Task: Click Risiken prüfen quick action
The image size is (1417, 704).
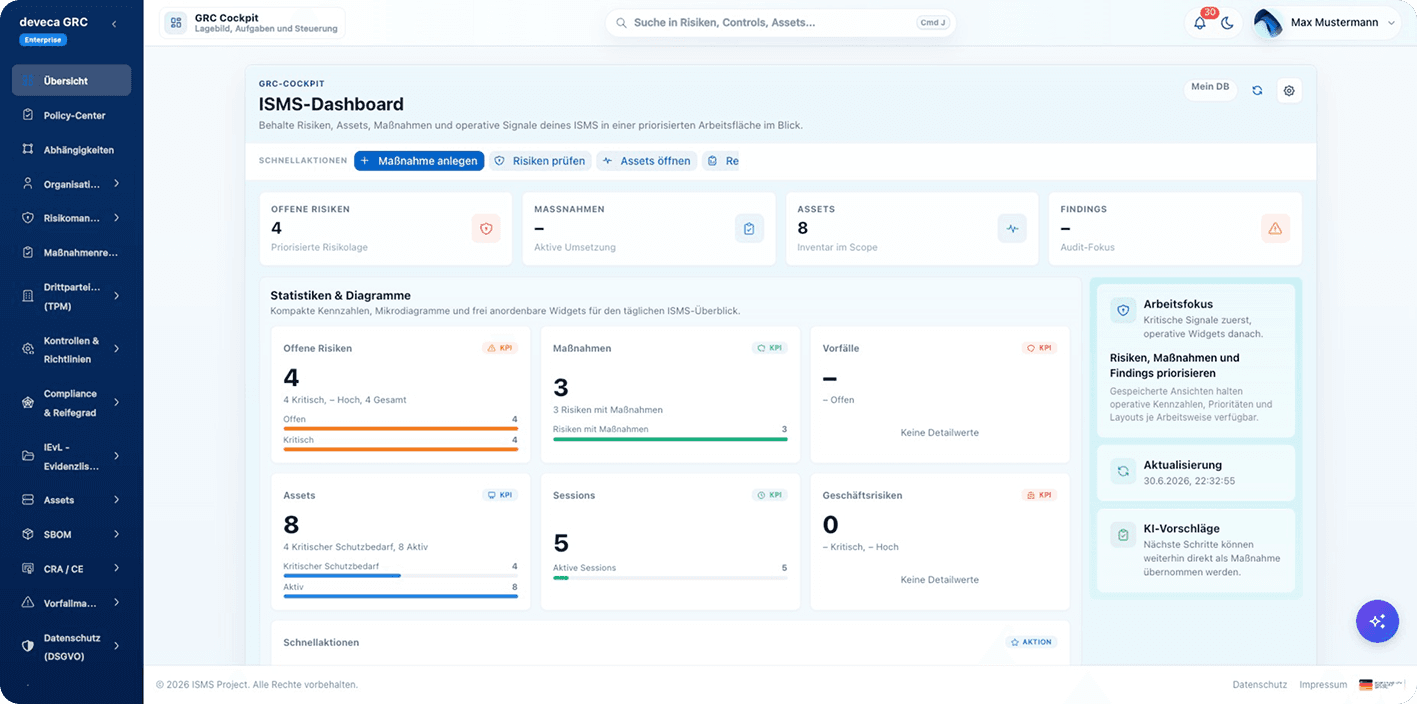Action: tap(540, 161)
